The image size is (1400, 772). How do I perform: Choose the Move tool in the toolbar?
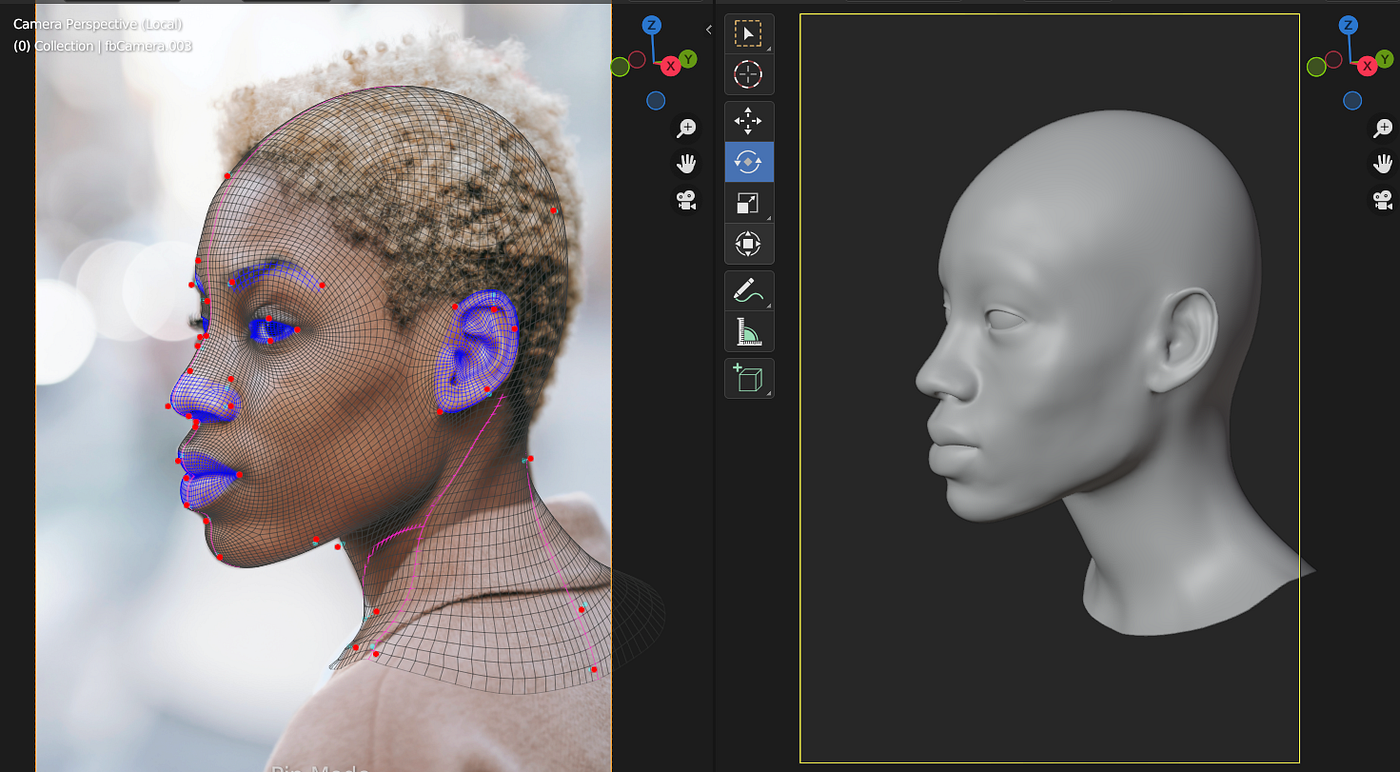[748, 121]
